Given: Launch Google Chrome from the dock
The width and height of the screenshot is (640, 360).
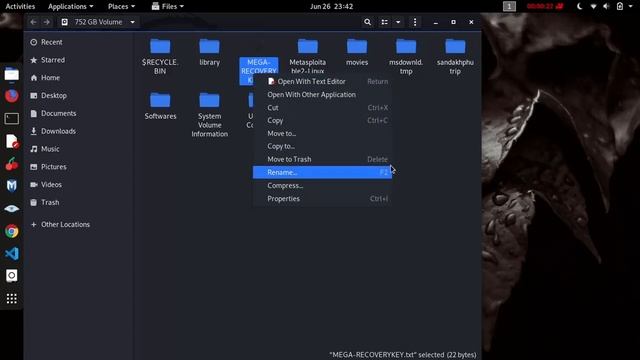Looking at the screenshot, I should 11,231.
